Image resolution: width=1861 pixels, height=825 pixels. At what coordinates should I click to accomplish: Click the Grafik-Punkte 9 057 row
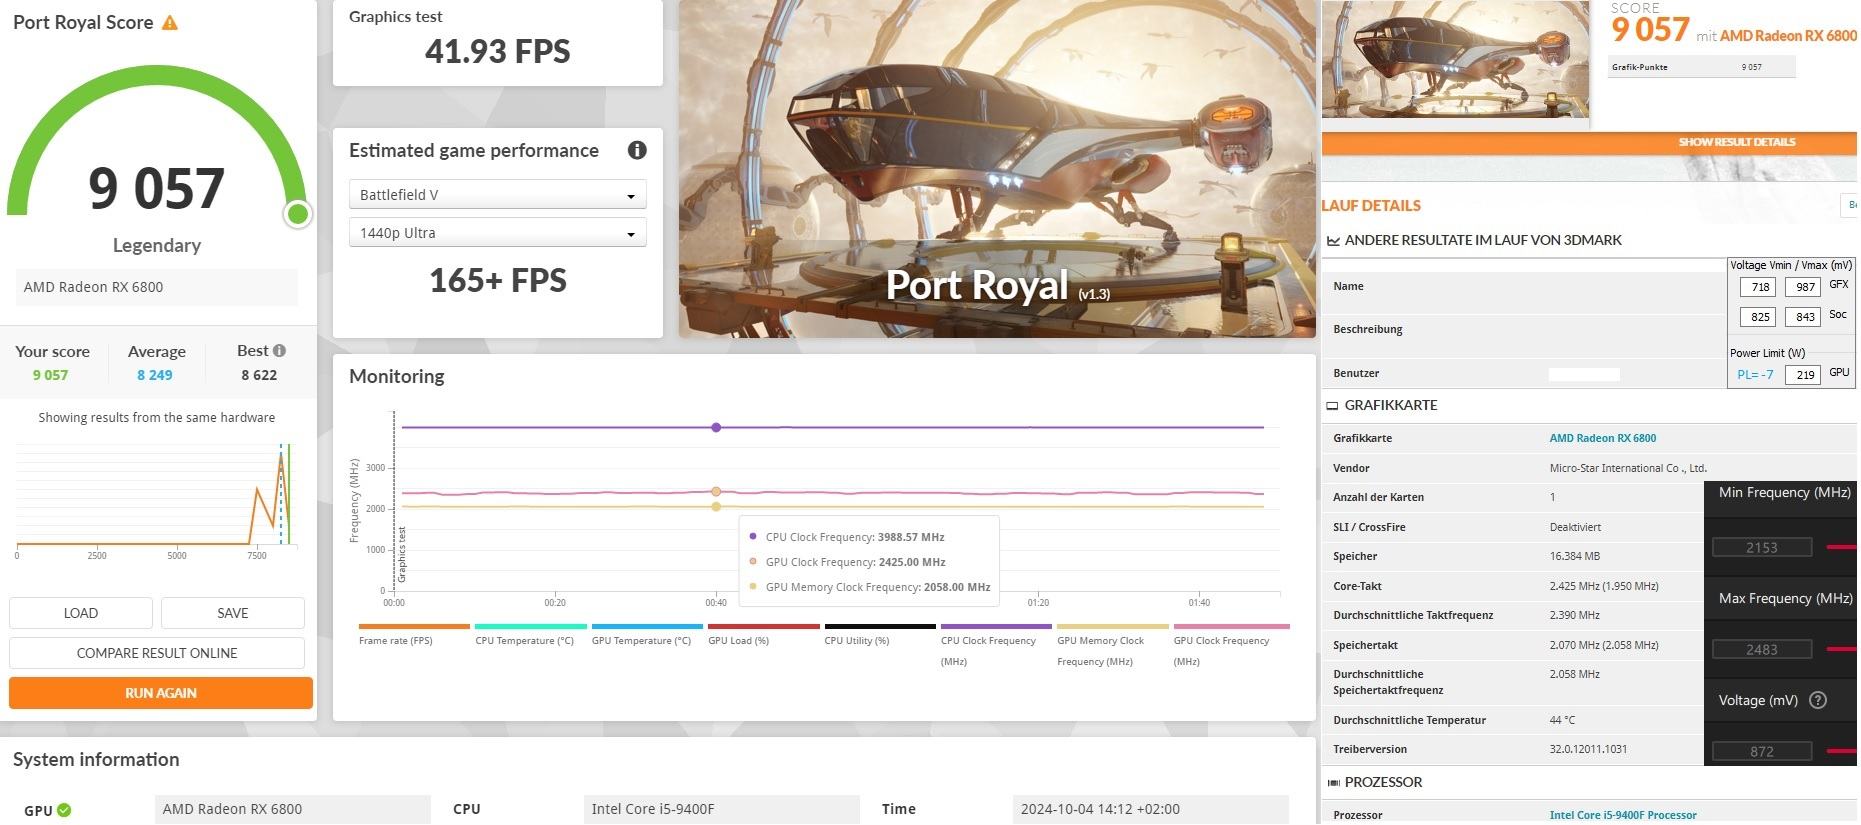[x=1702, y=67]
